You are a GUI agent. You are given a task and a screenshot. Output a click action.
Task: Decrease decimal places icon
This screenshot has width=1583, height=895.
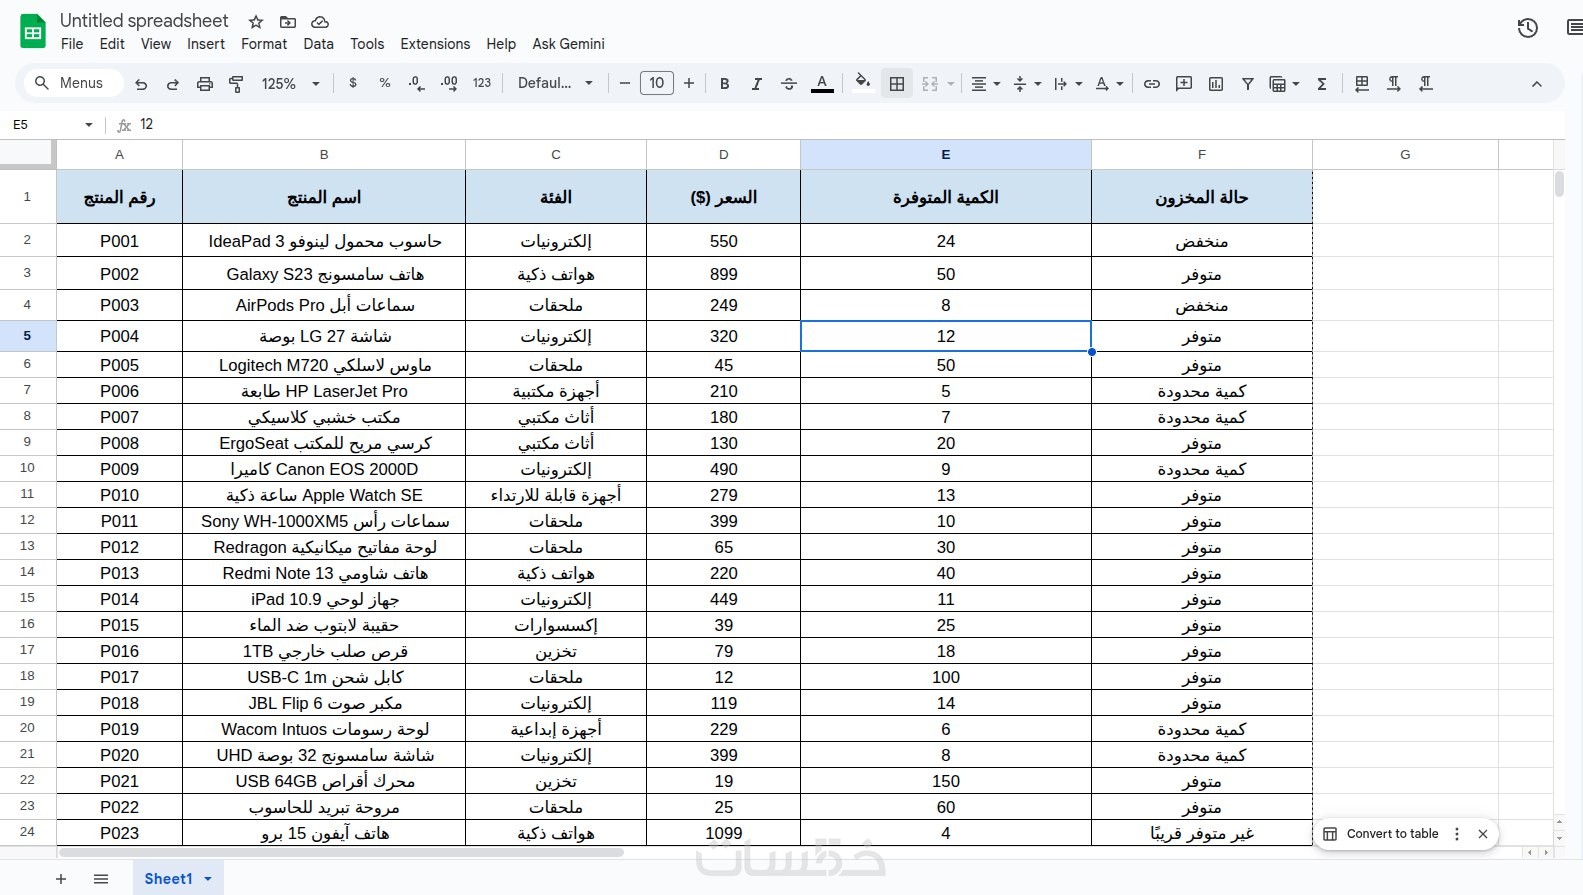(417, 83)
